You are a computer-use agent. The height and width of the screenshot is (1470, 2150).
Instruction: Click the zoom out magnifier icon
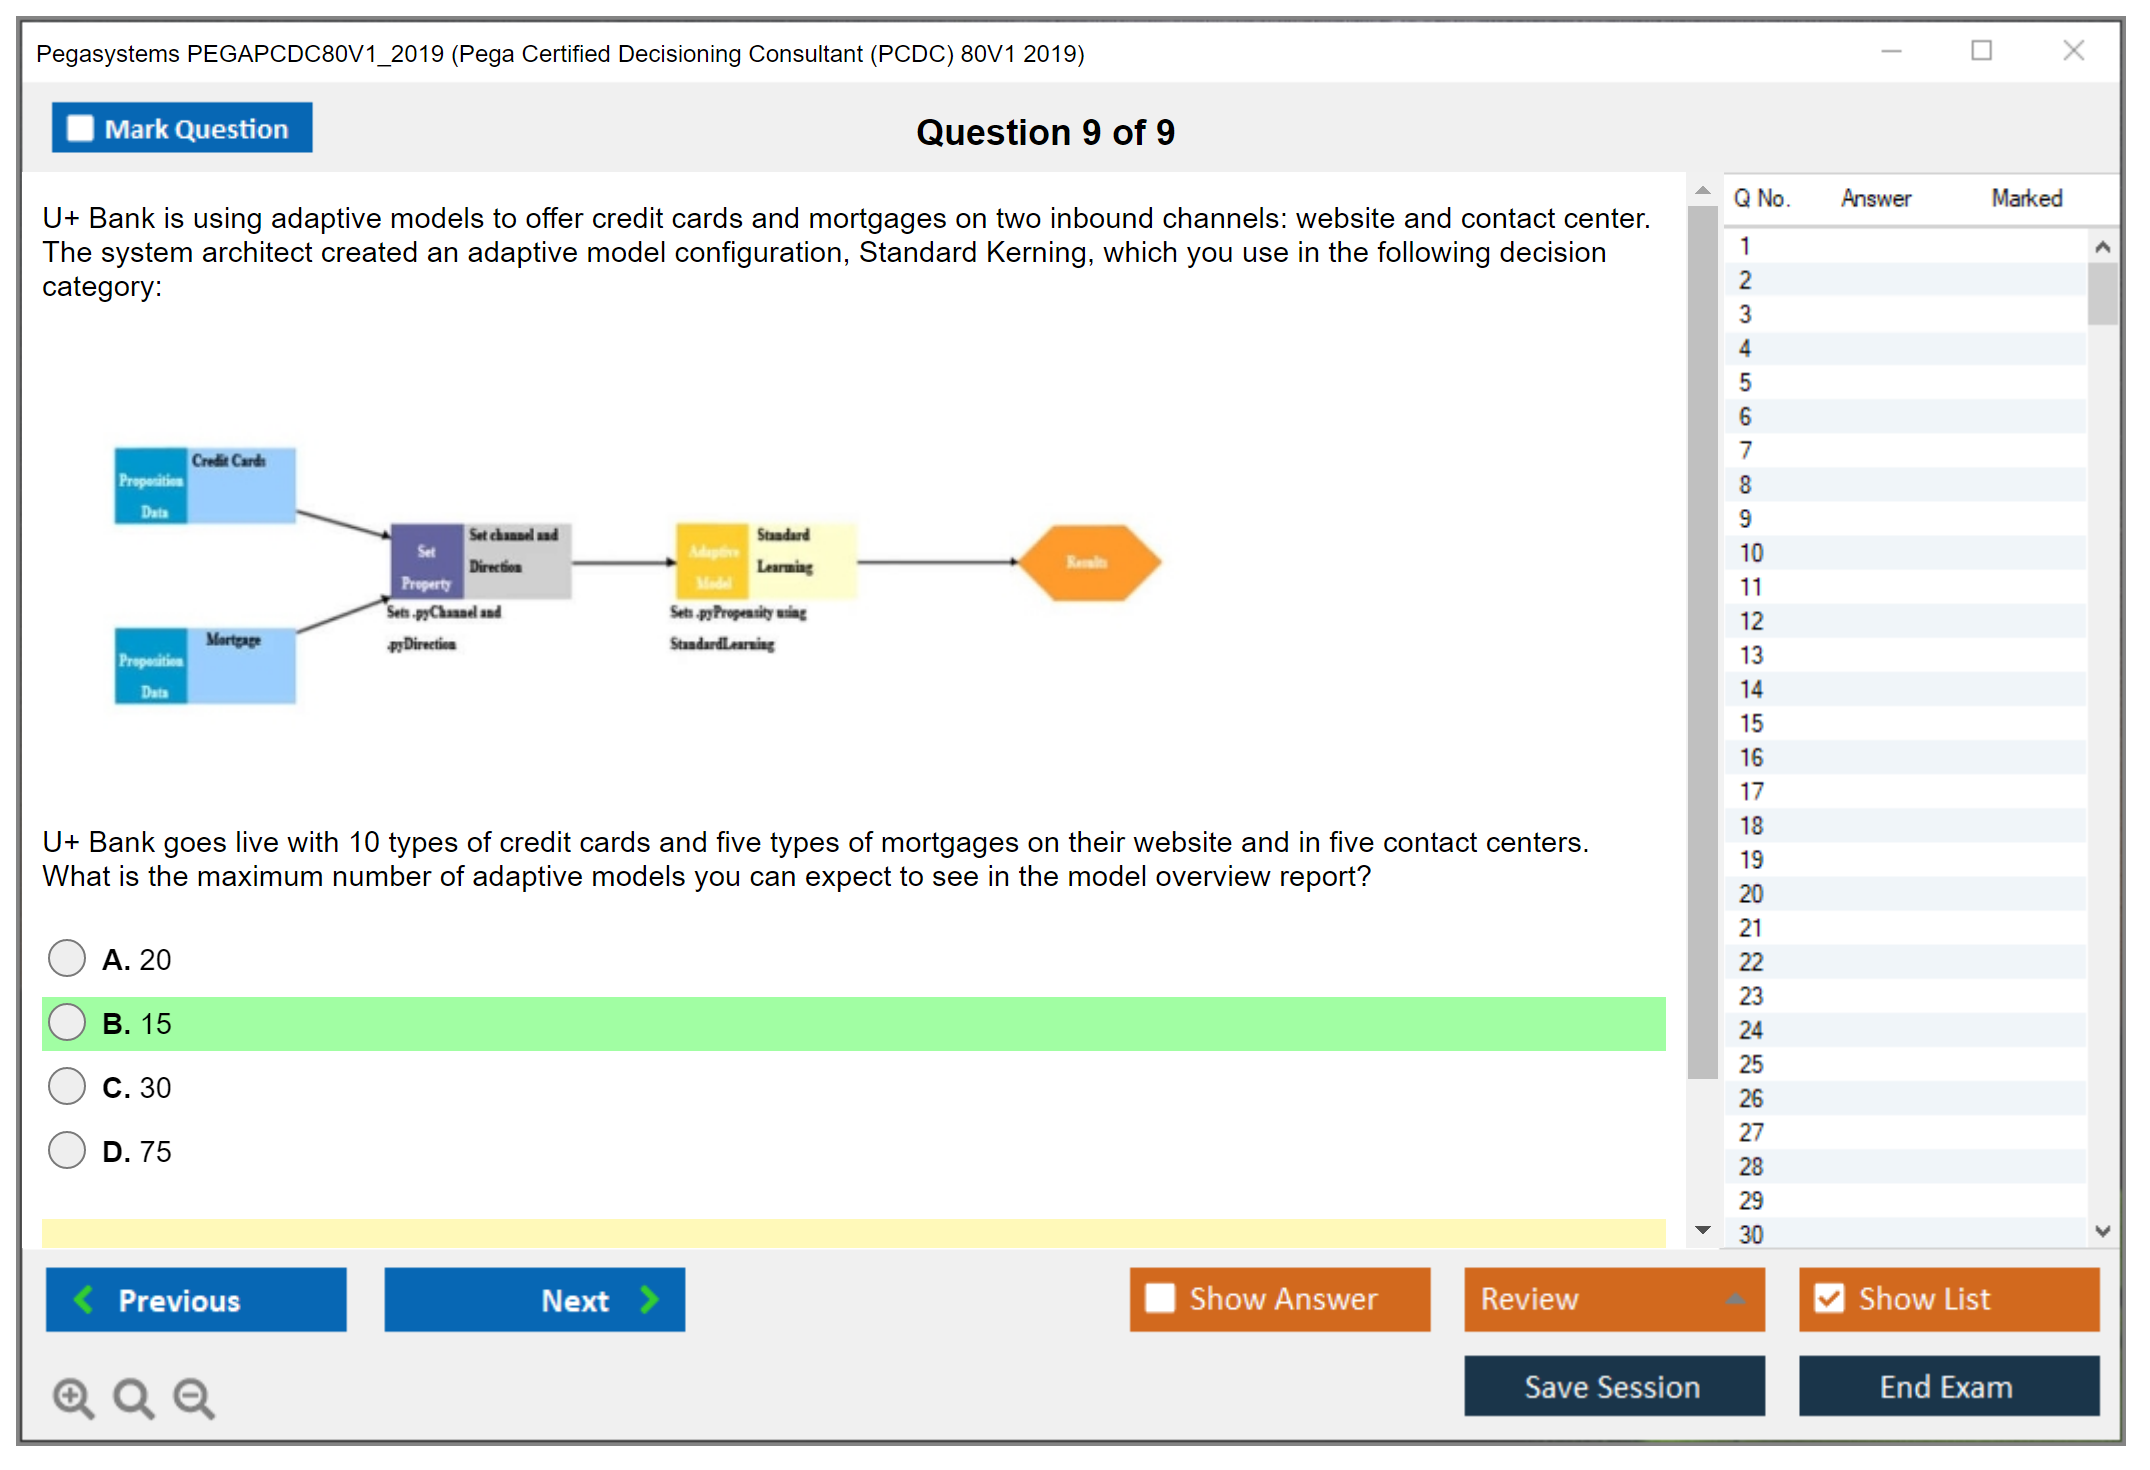[193, 1397]
